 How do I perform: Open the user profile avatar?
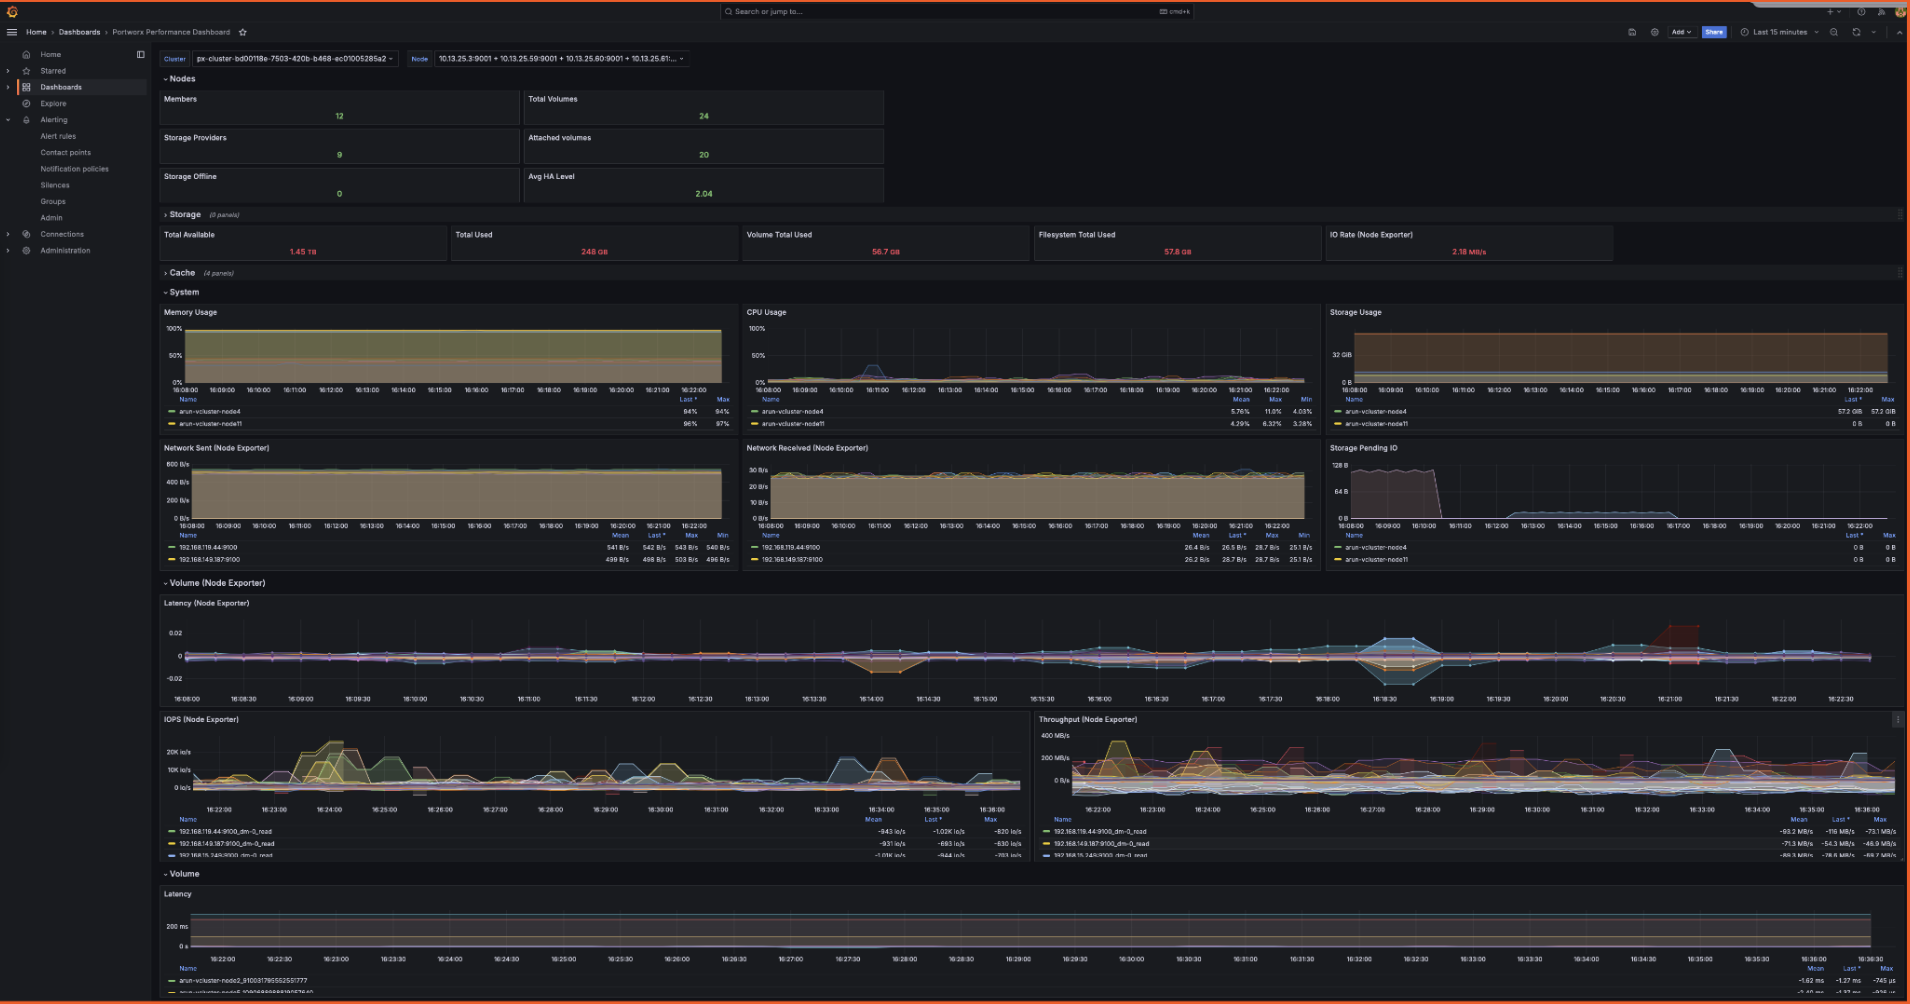1901,12
